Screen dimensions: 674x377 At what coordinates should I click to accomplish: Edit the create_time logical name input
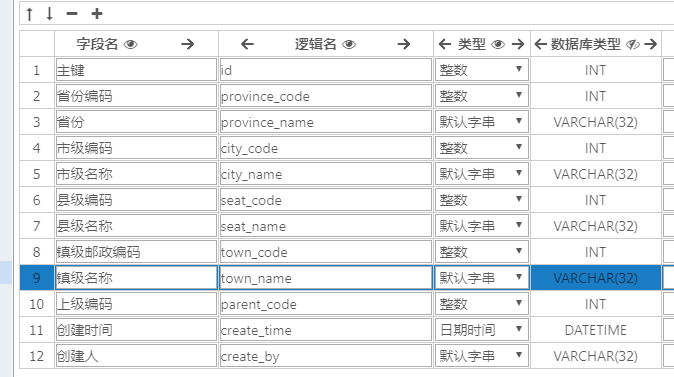[x=326, y=330]
